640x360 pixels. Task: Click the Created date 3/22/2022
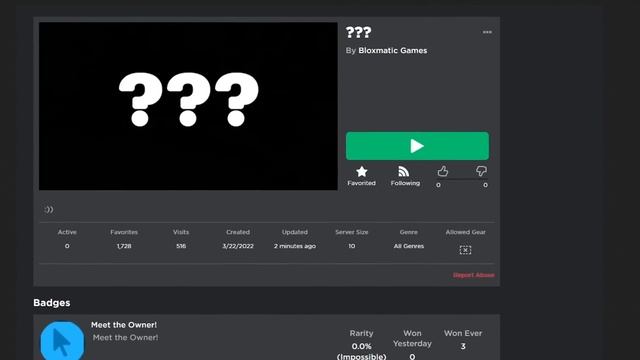coord(238,246)
